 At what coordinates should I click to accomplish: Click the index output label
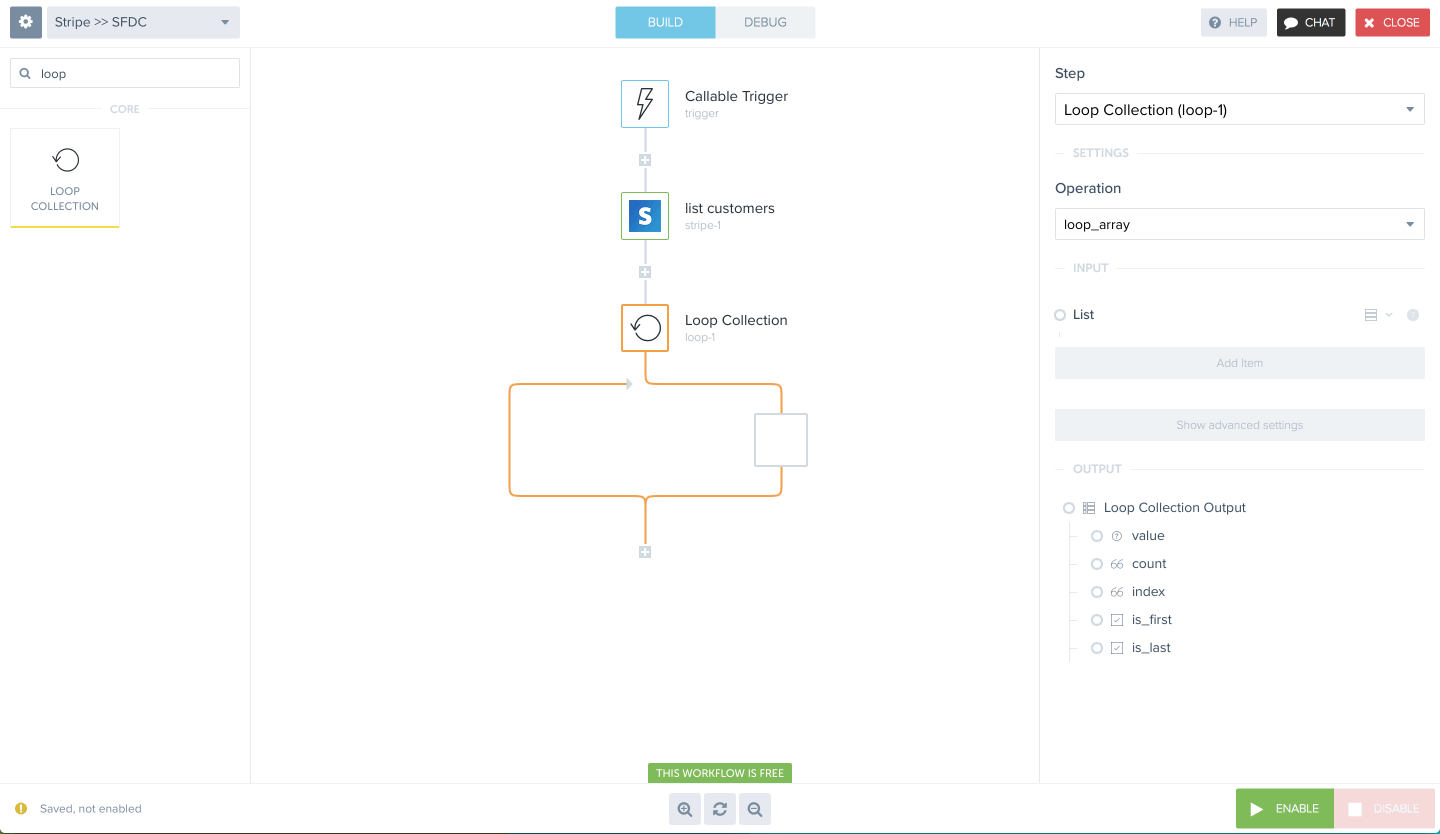coord(1148,592)
